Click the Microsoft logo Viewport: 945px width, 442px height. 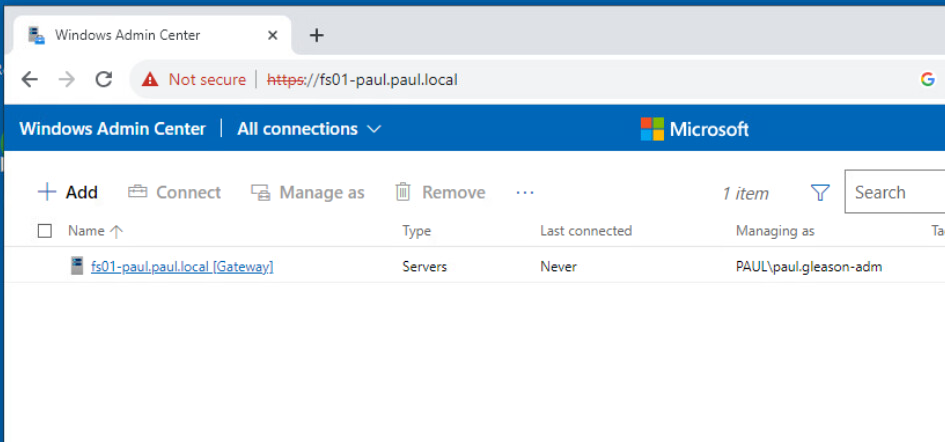point(653,129)
